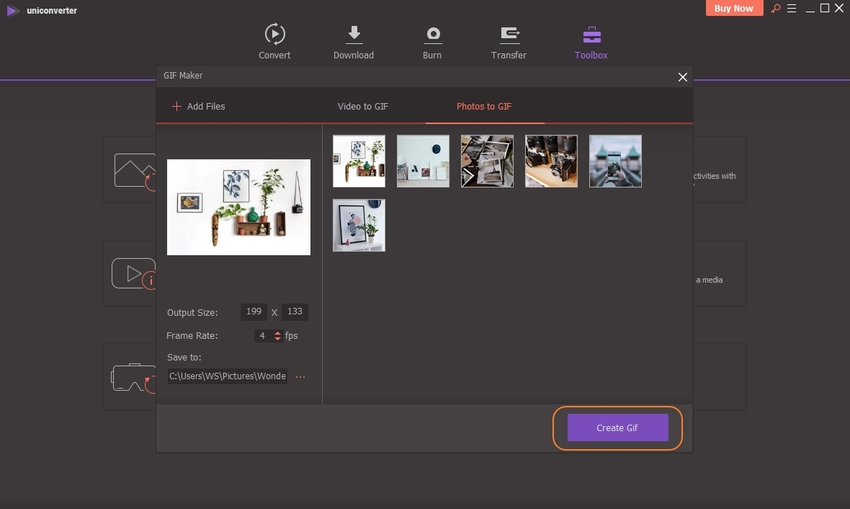Open the Download section

coord(353,42)
